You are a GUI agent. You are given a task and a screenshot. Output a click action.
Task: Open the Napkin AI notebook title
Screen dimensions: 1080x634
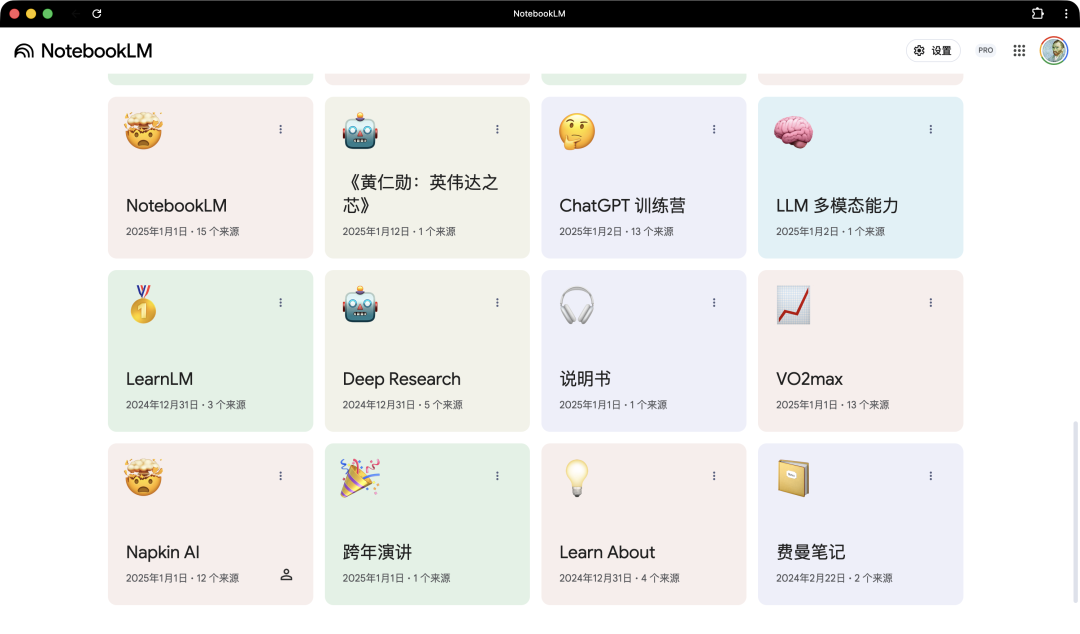(x=163, y=552)
